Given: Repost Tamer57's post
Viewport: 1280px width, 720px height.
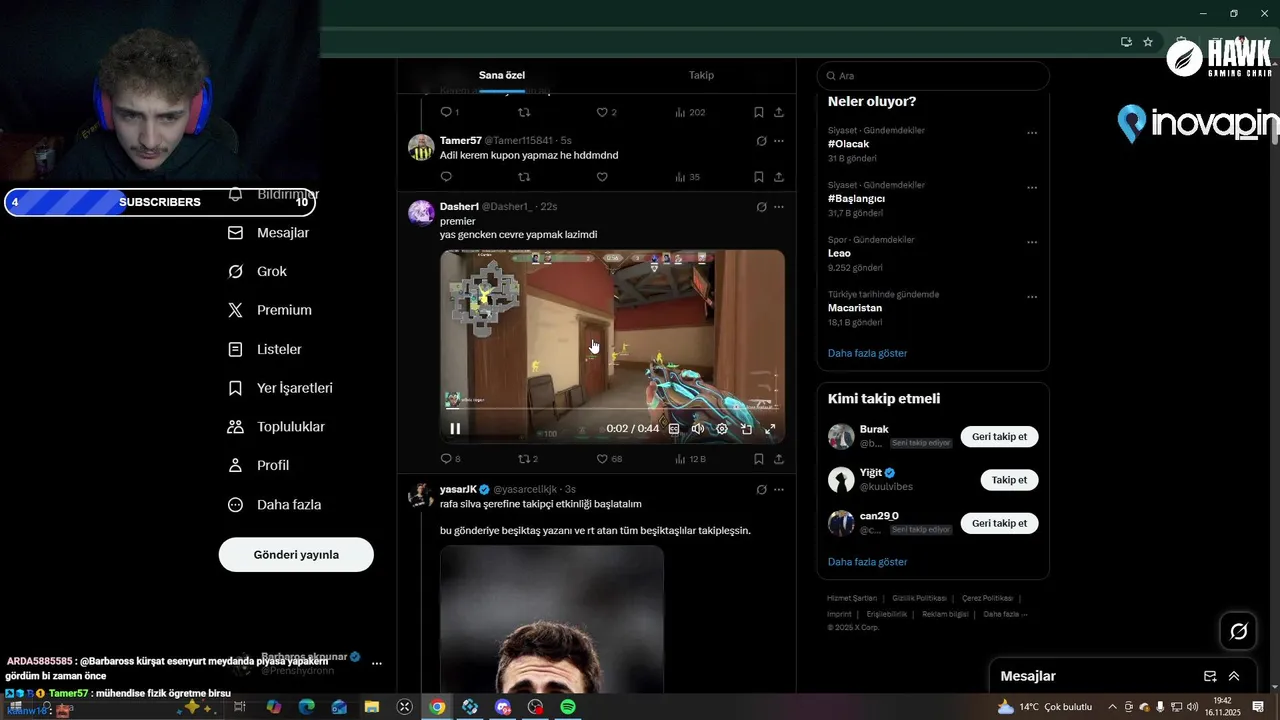Looking at the screenshot, I should pos(524,177).
